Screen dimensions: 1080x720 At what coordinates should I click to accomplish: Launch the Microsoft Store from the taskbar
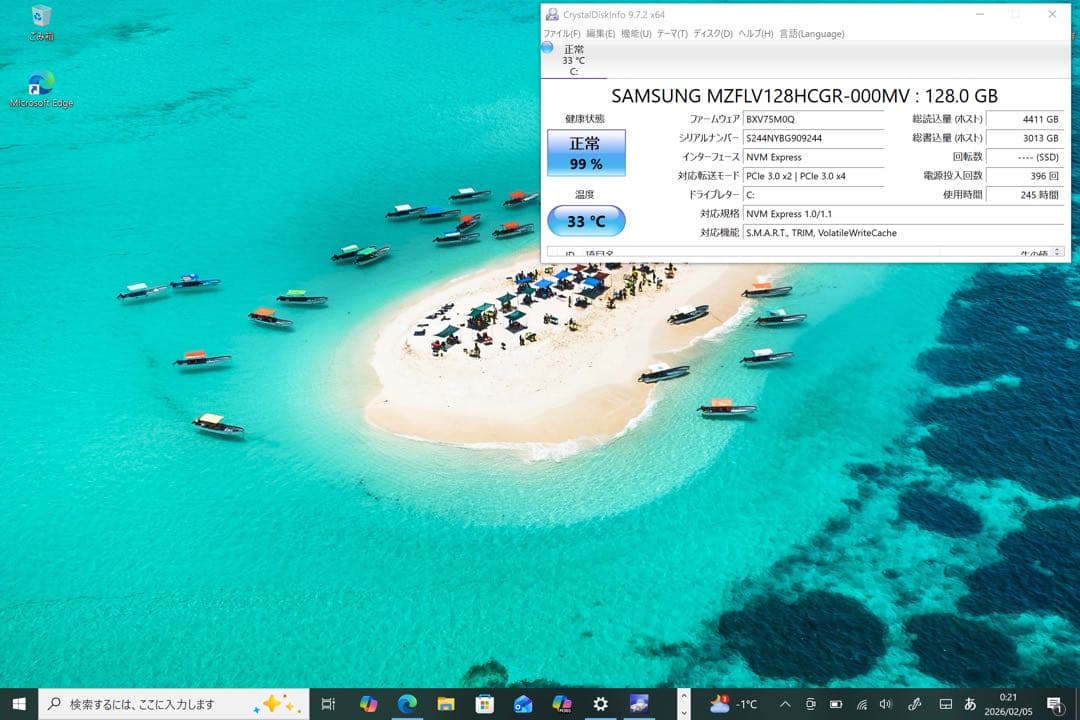pyautogui.click(x=484, y=705)
